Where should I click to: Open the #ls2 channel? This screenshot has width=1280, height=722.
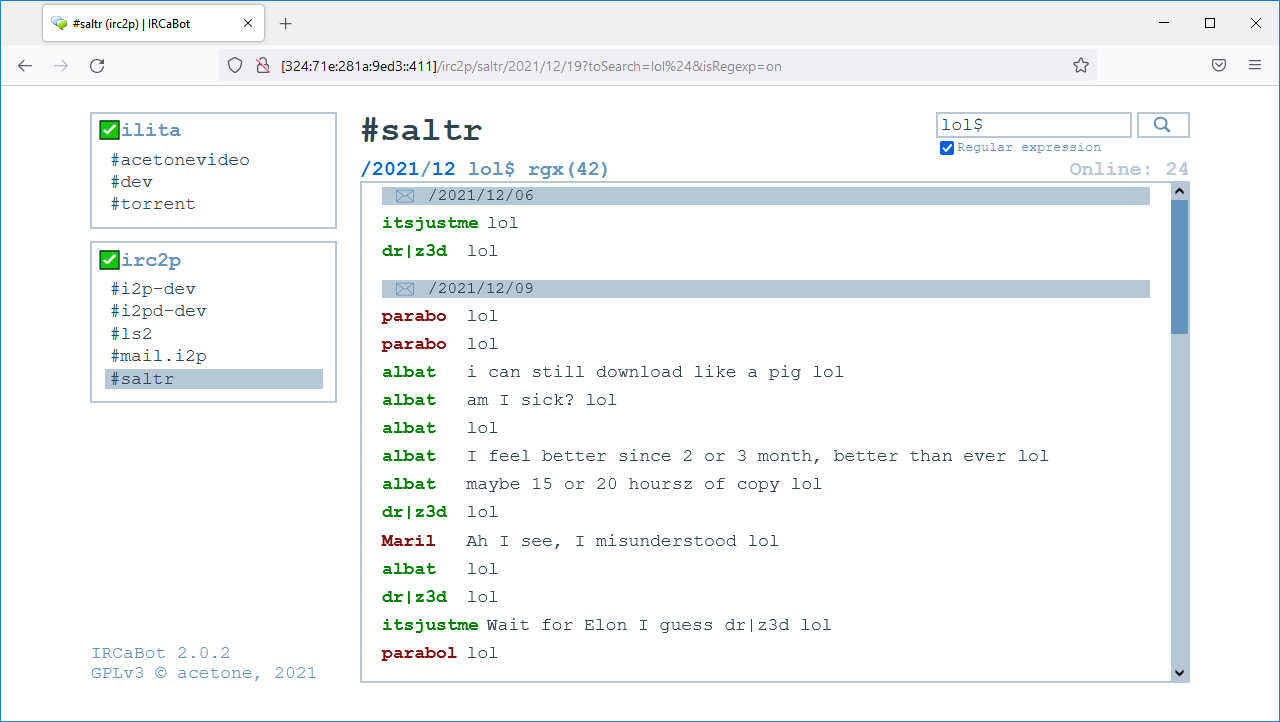pos(132,333)
